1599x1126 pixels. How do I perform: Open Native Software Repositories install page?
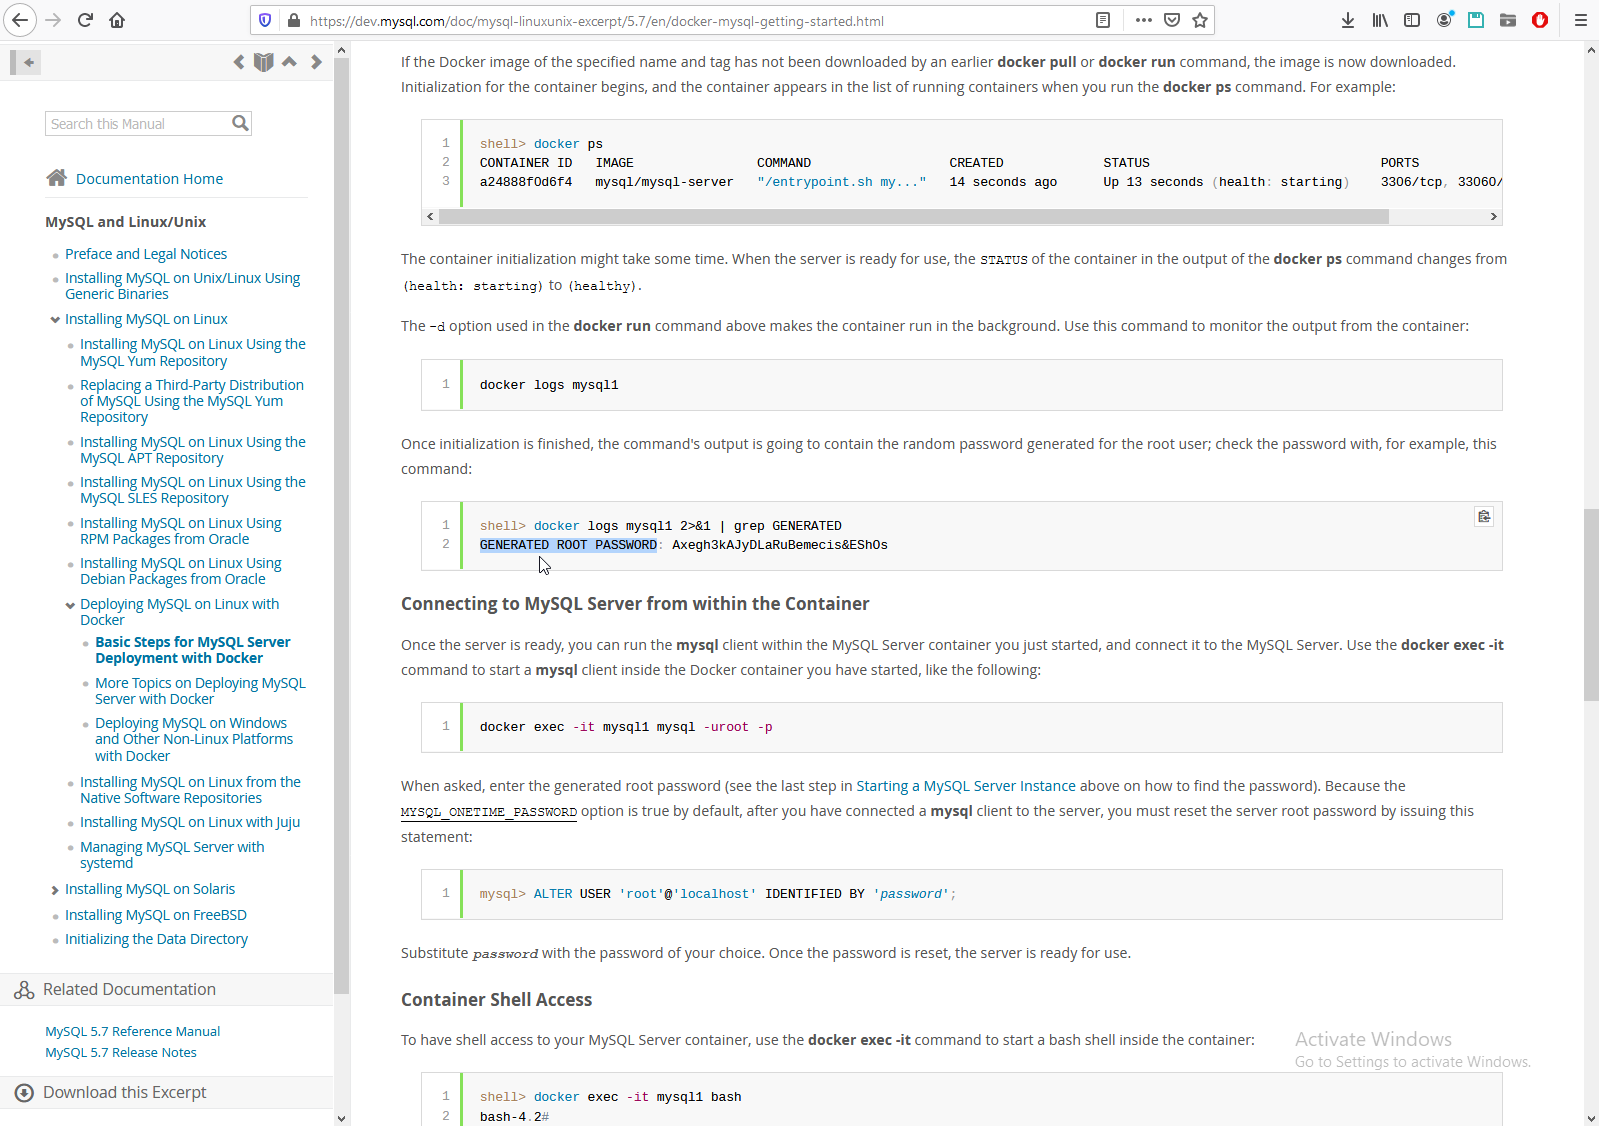click(x=190, y=790)
